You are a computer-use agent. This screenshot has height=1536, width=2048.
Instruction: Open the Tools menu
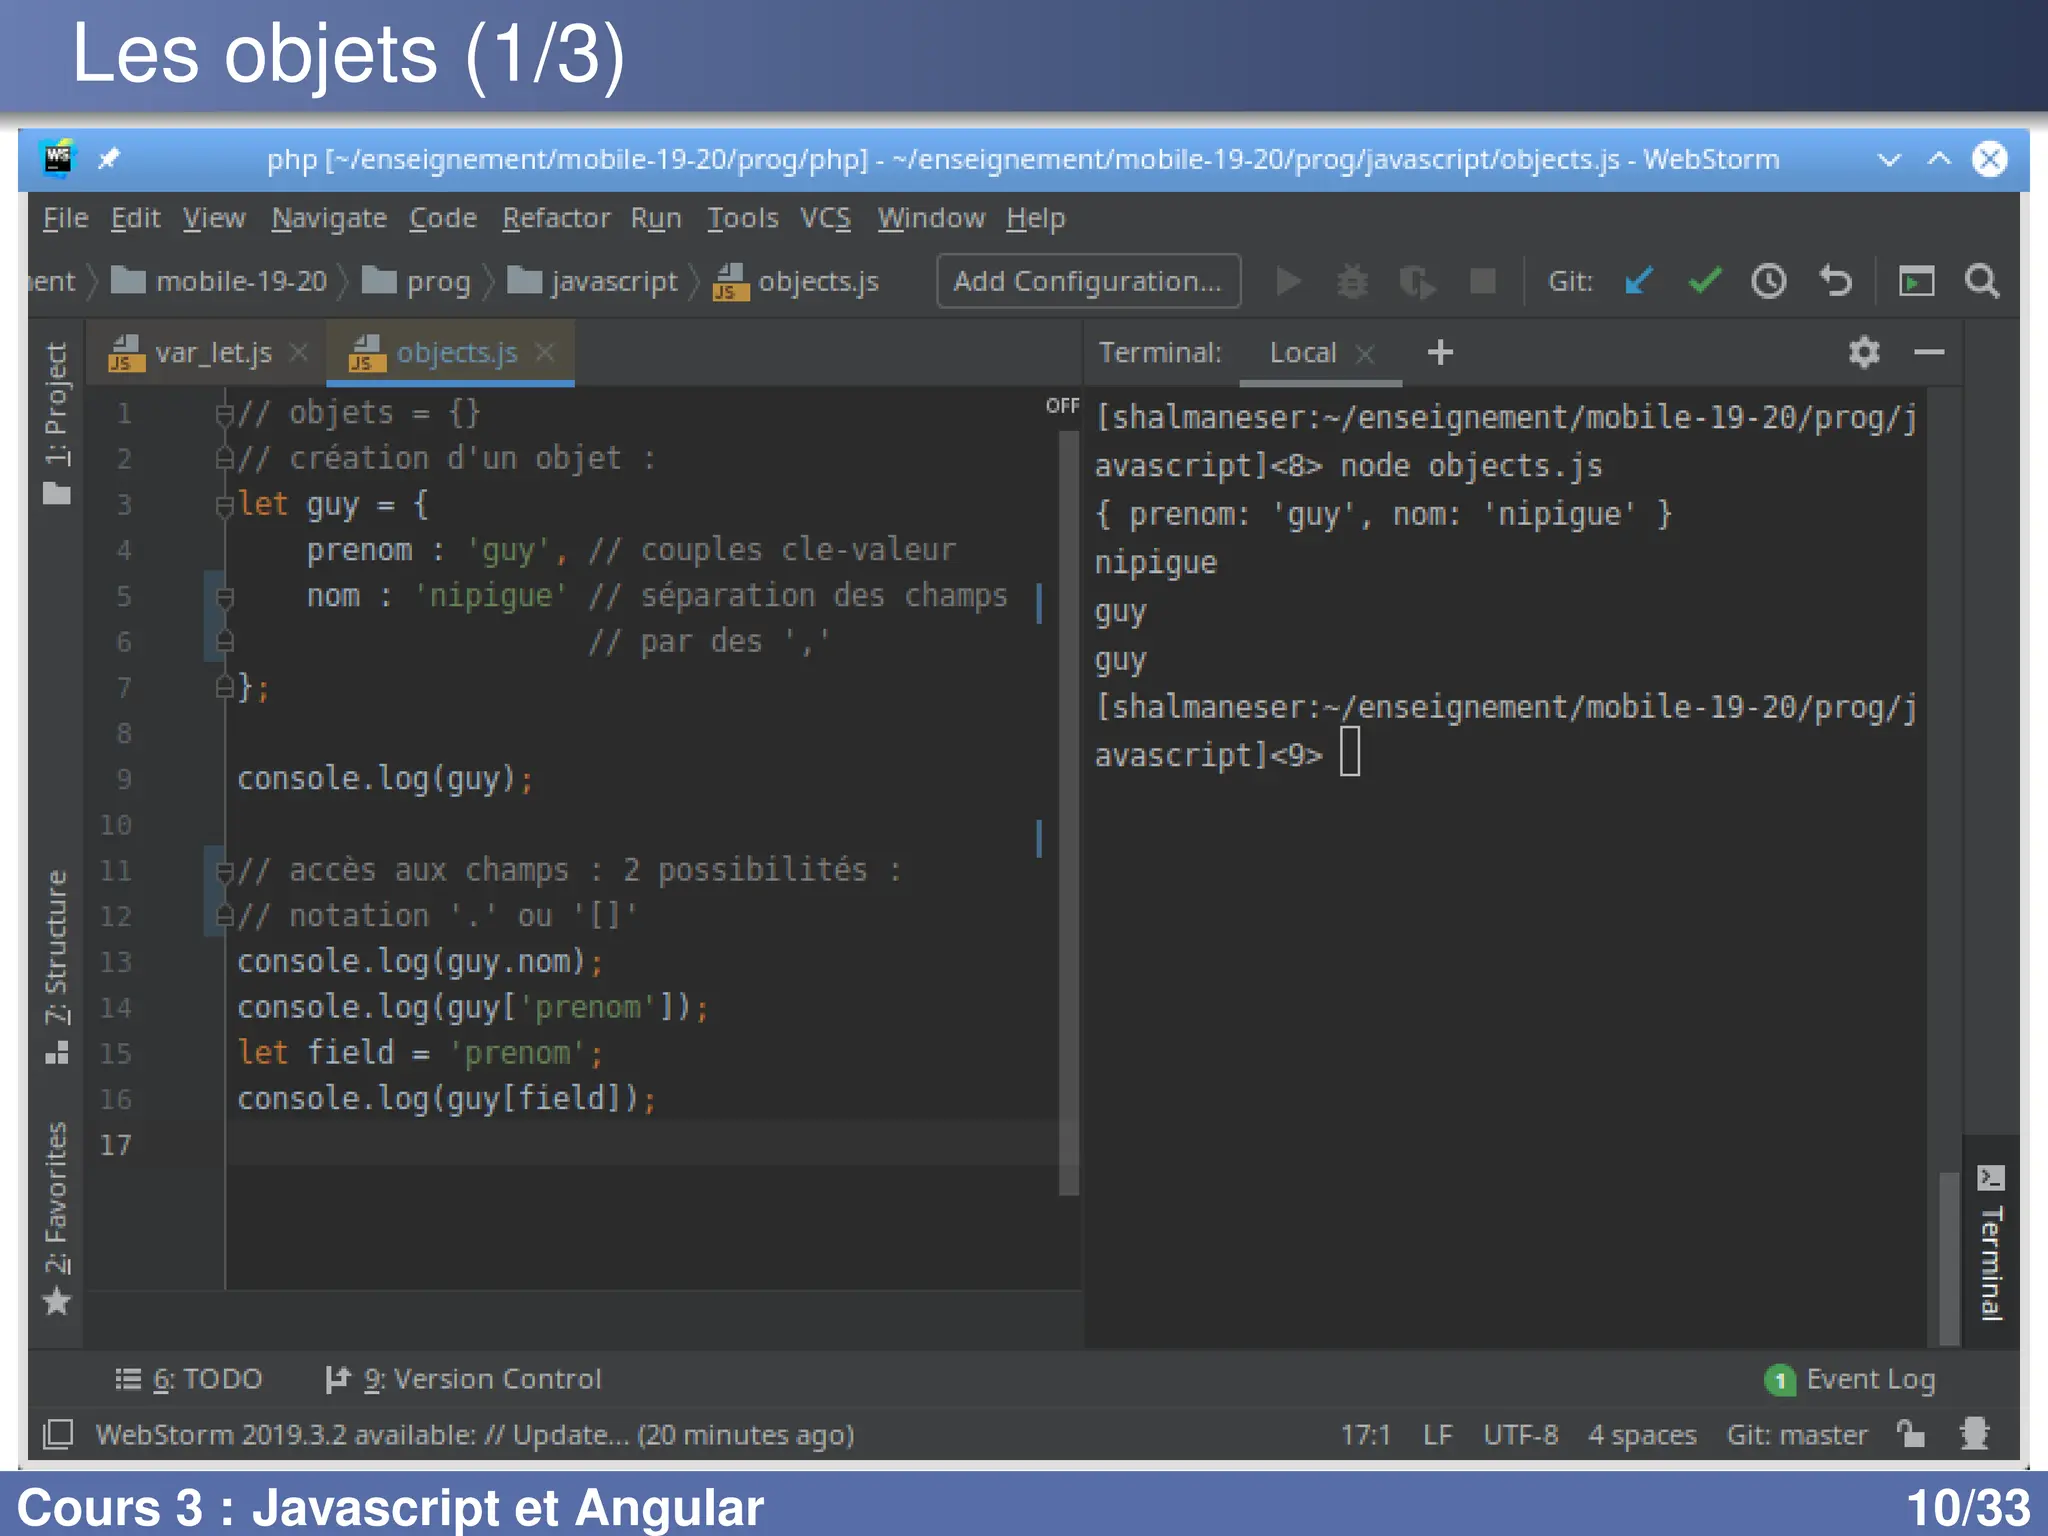pyautogui.click(x=742, y=218)
